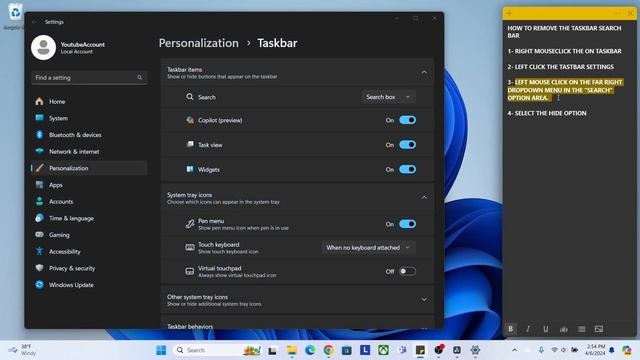This screenshot has width=640, height=360.
Task: Click the sticky note title "HOW TO REMOVE THE TASKBAR SEARCH BAR"
Action: click(x=564, y=32)
